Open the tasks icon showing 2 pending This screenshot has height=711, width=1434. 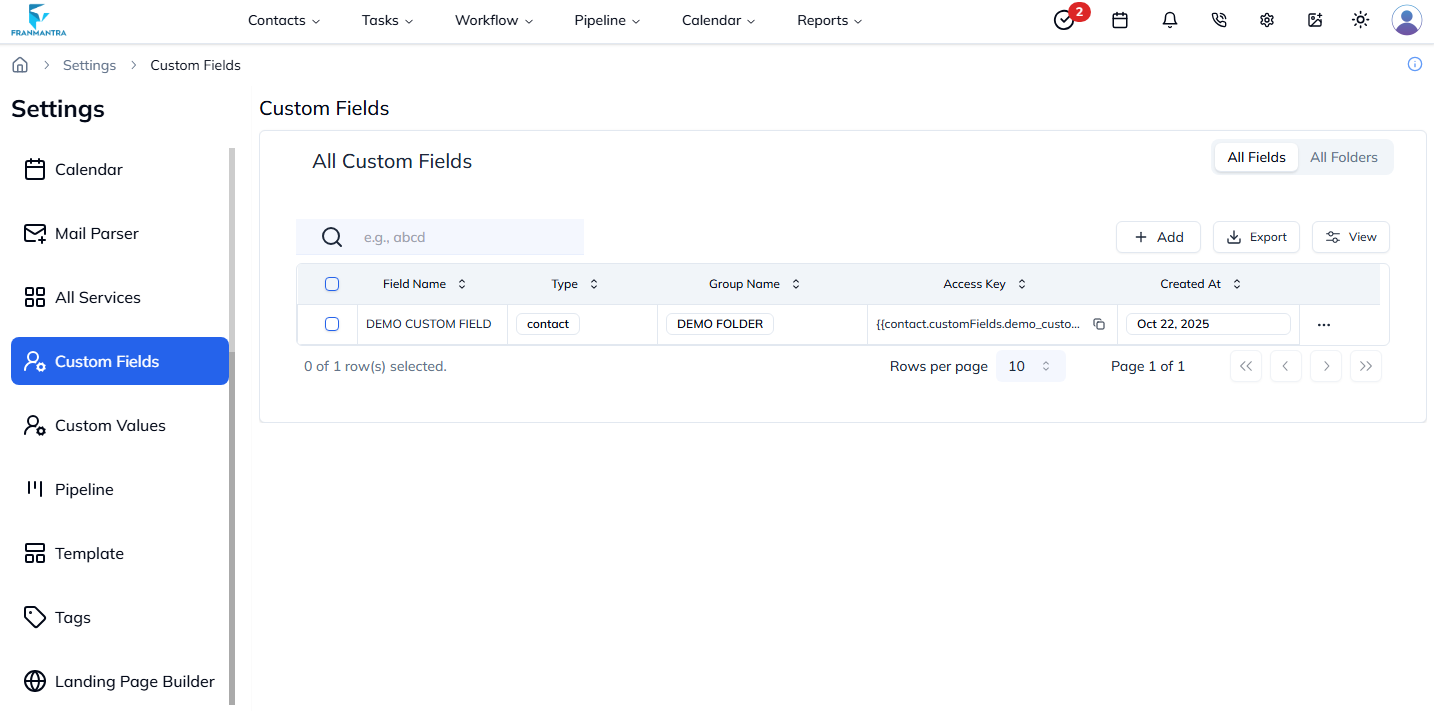1064,20
